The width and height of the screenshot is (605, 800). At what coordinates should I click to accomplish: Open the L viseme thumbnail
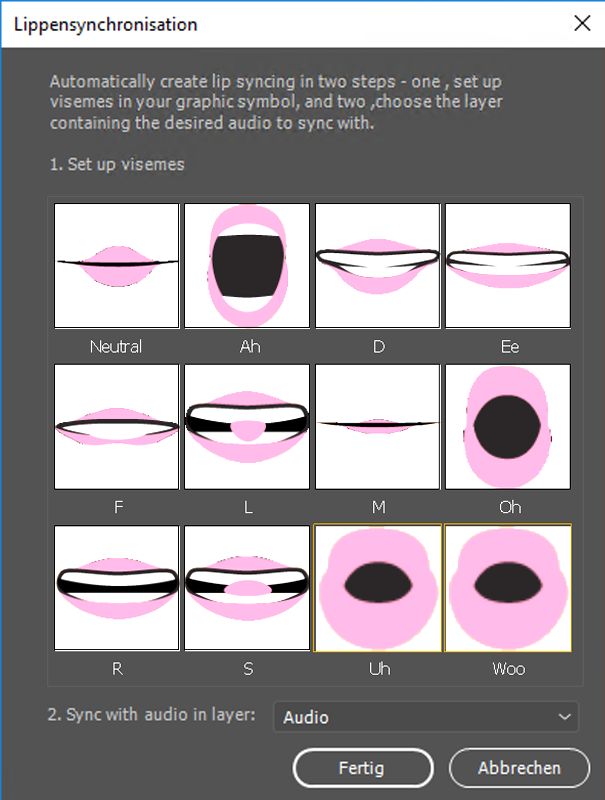[247, 427]
